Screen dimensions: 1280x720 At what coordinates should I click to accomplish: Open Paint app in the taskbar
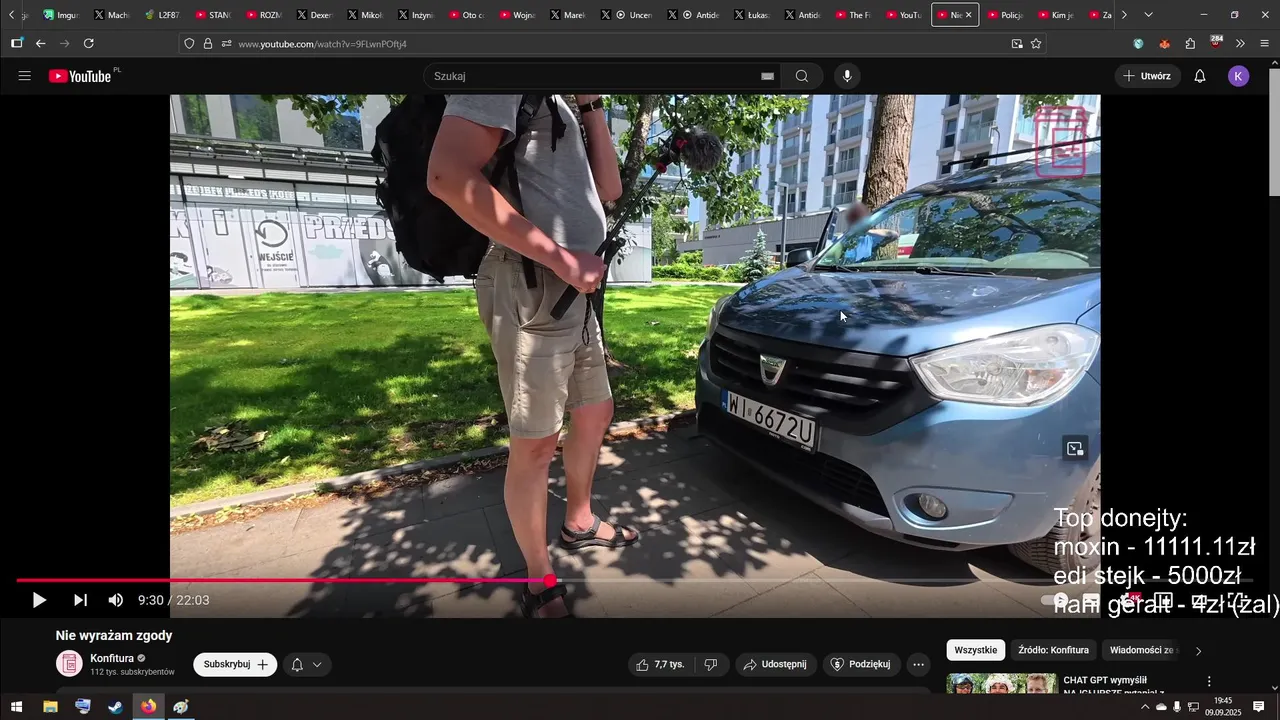coord(181,707)
